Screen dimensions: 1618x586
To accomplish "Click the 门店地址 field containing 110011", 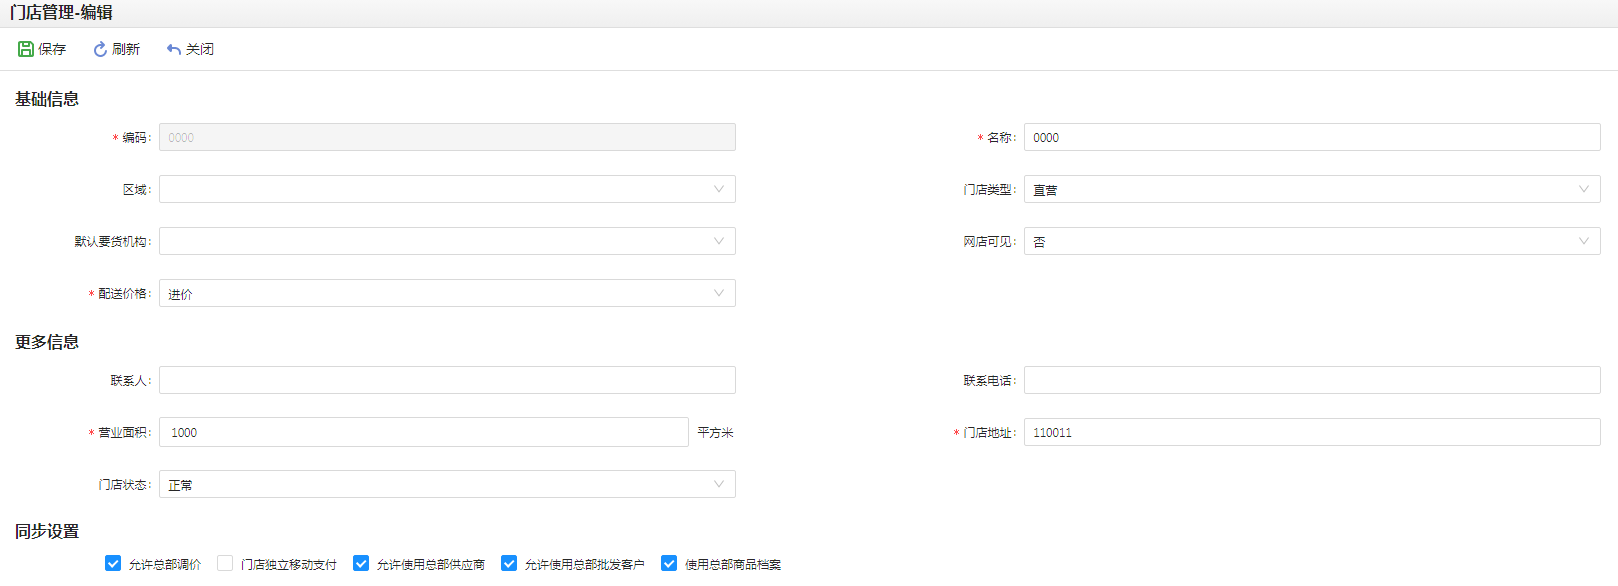I will click(x=1311, y=432).
